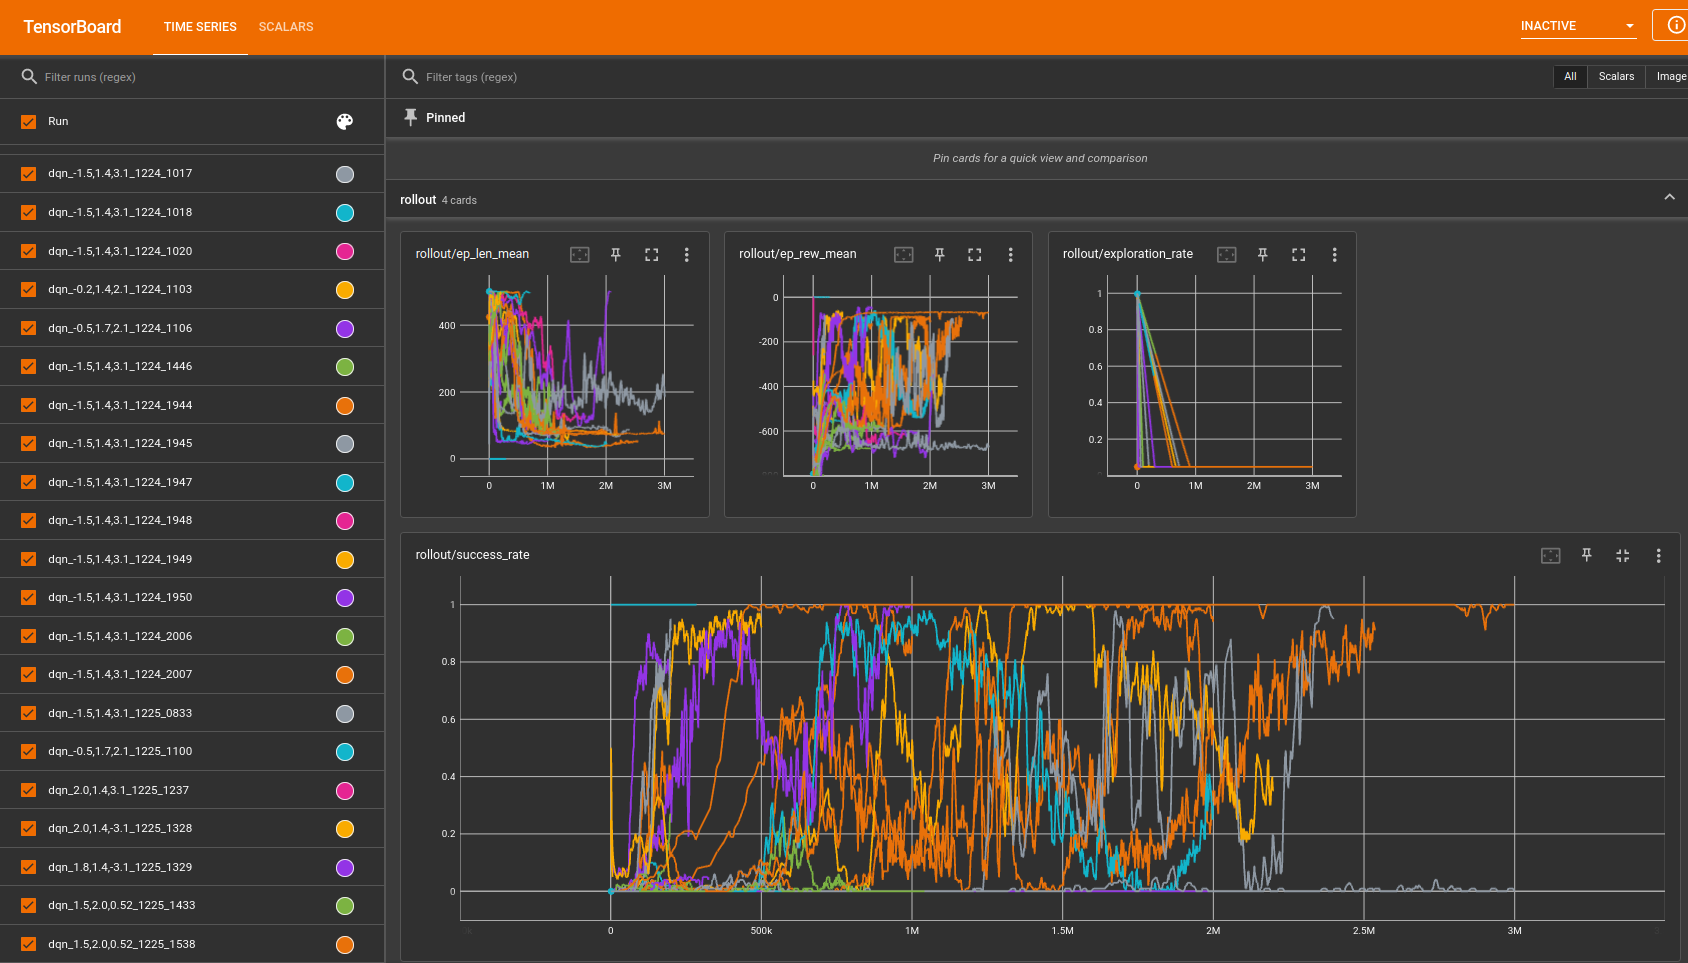Open more options for success_rate card
The height and width of the screenshot is (963, 1688).
point(1659,556)
